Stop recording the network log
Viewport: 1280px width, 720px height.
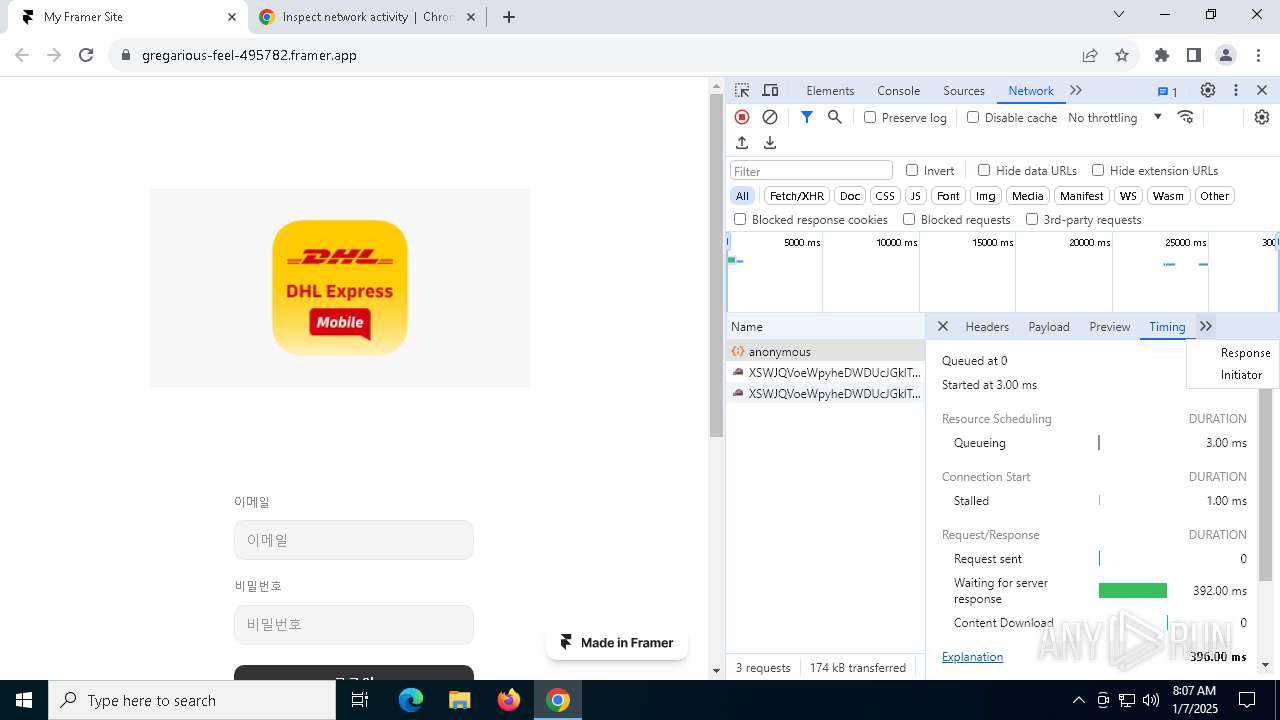tap(742, 117)
